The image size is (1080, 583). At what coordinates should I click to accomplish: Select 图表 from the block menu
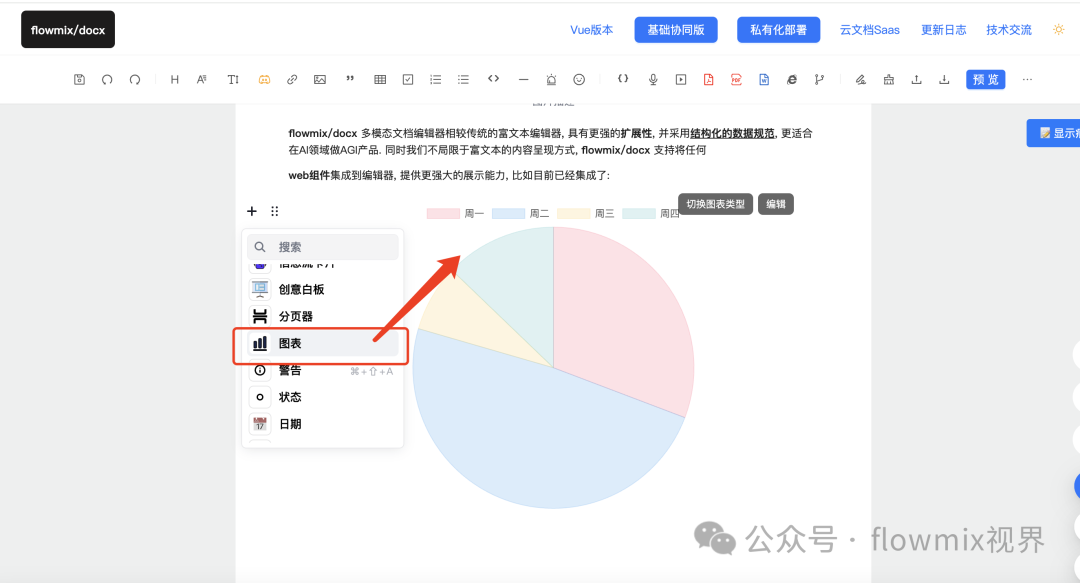(x=322, y=343)
